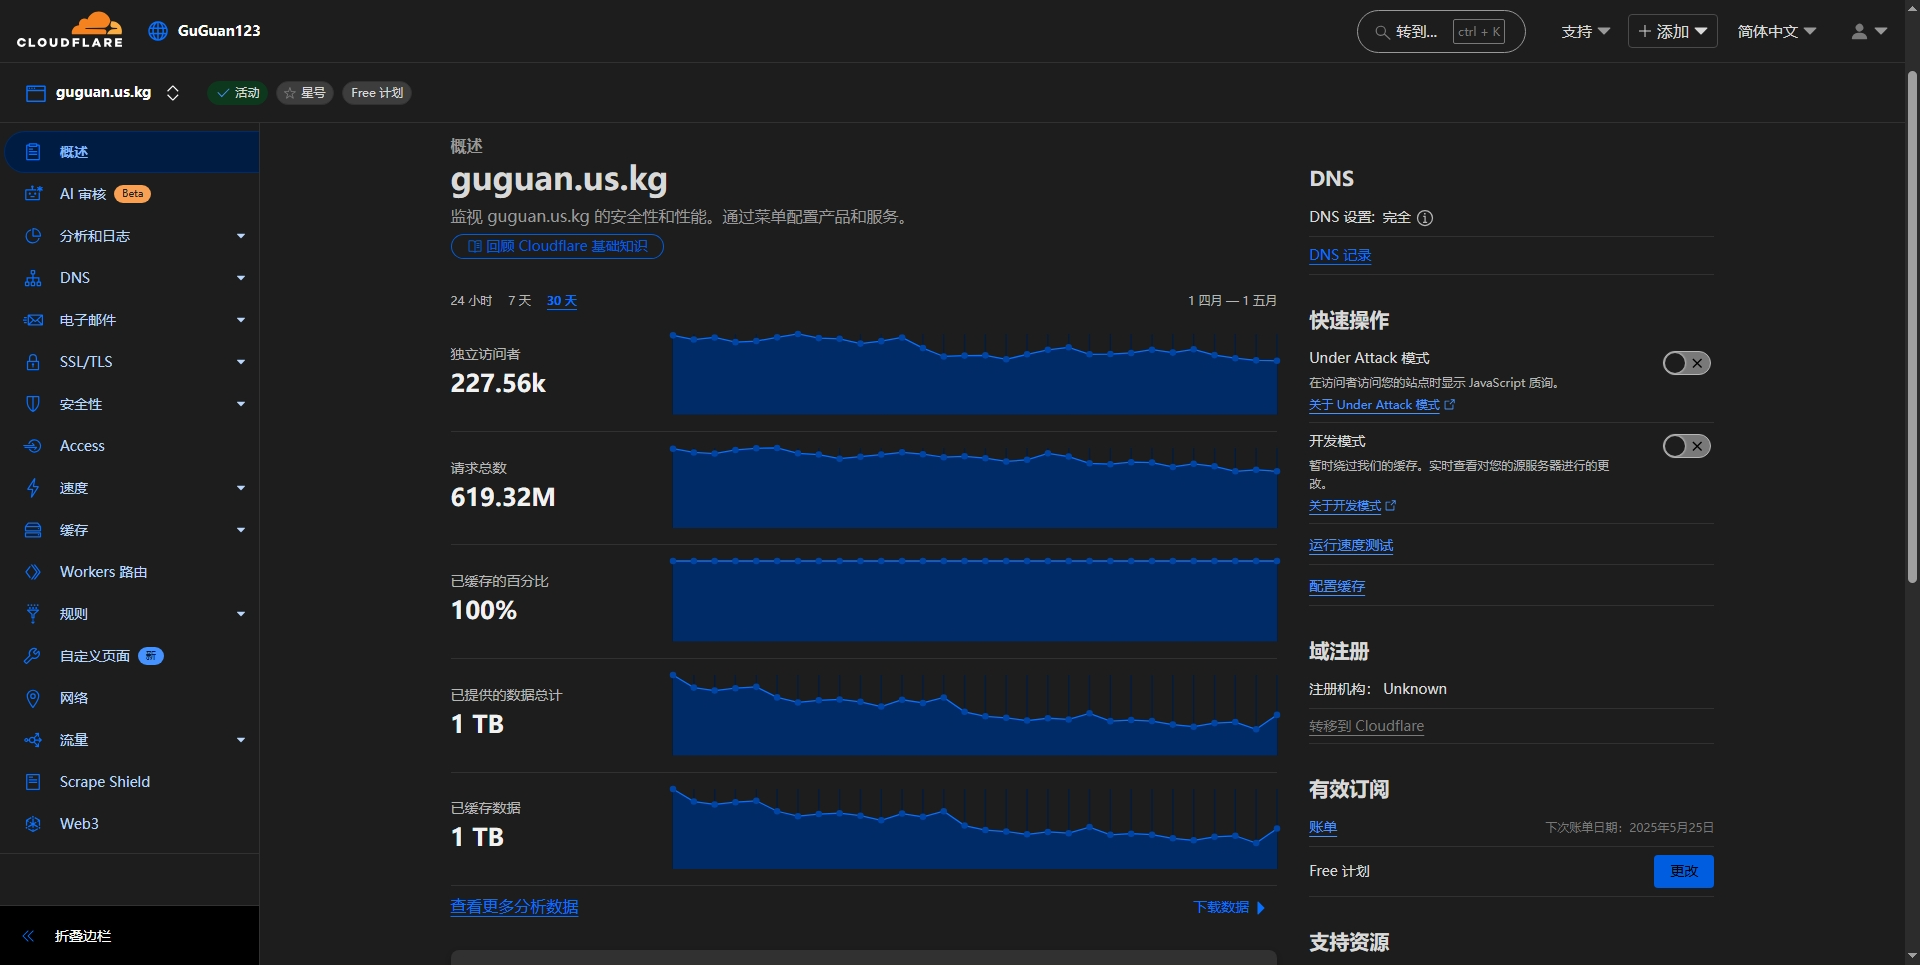
Task: Click the domain window icon beside guguan.us.kg
Action: pos(36,93)
